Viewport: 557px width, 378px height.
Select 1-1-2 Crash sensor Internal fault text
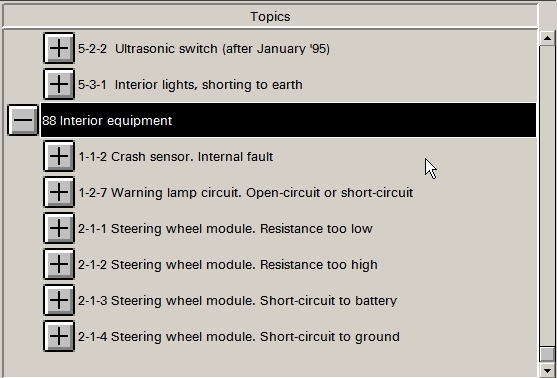coord(176,157)
